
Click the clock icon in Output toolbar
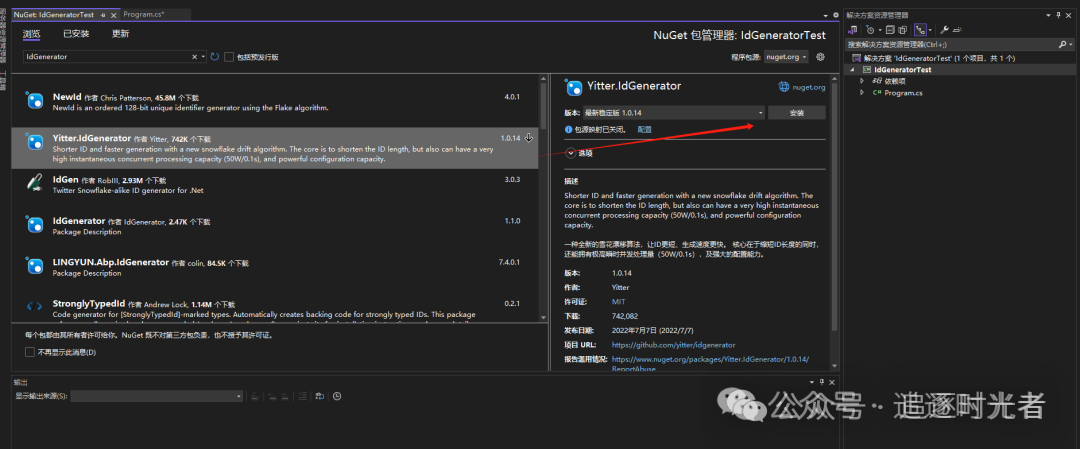[x=337, y=396]
